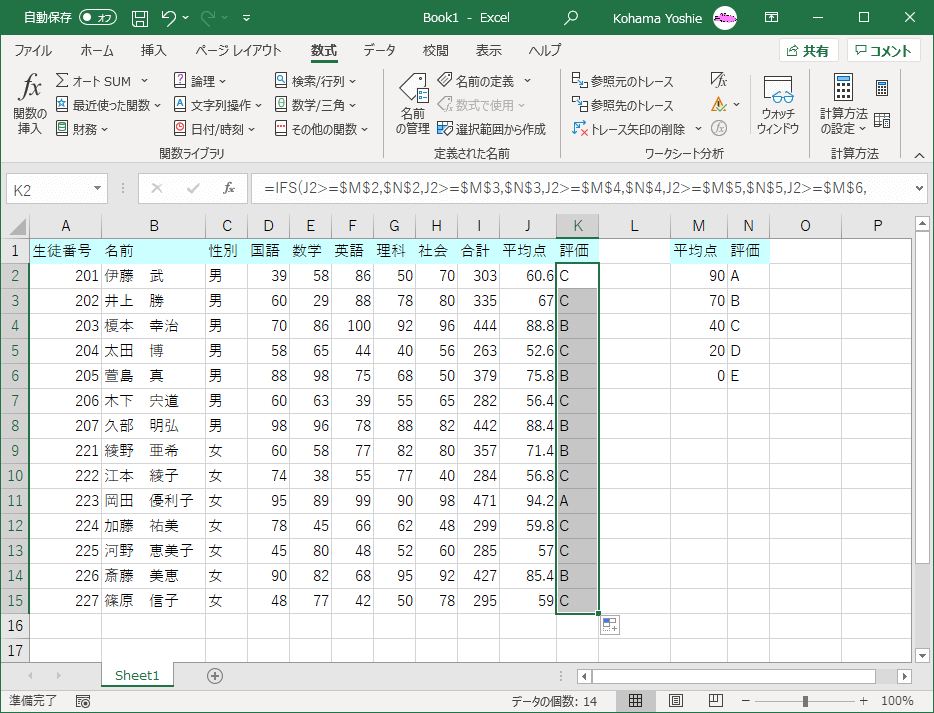The image size is (934, 713).
Task: Switch to the データ tab
Action: 379,51
